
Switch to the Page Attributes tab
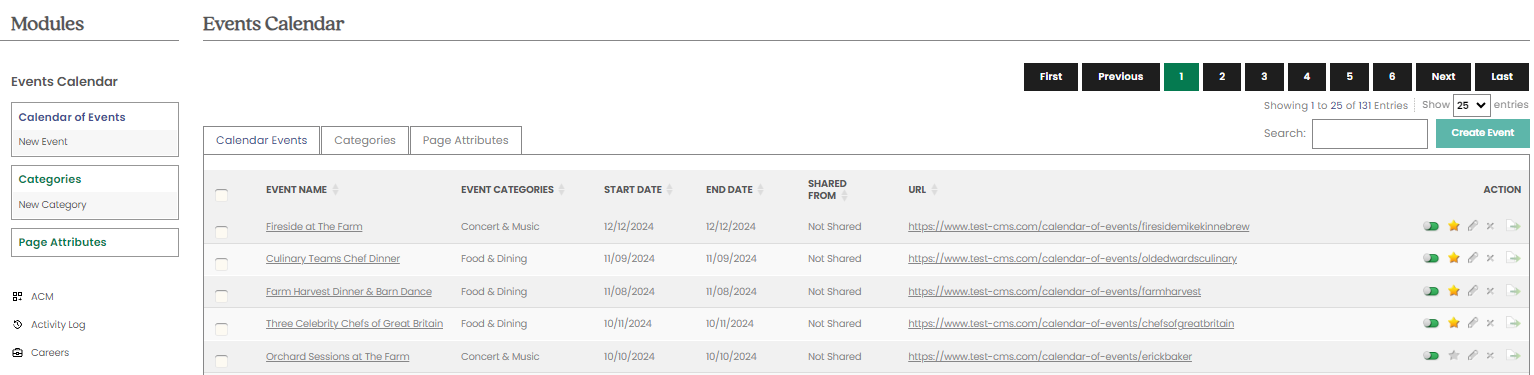click(x=466, y=140)
